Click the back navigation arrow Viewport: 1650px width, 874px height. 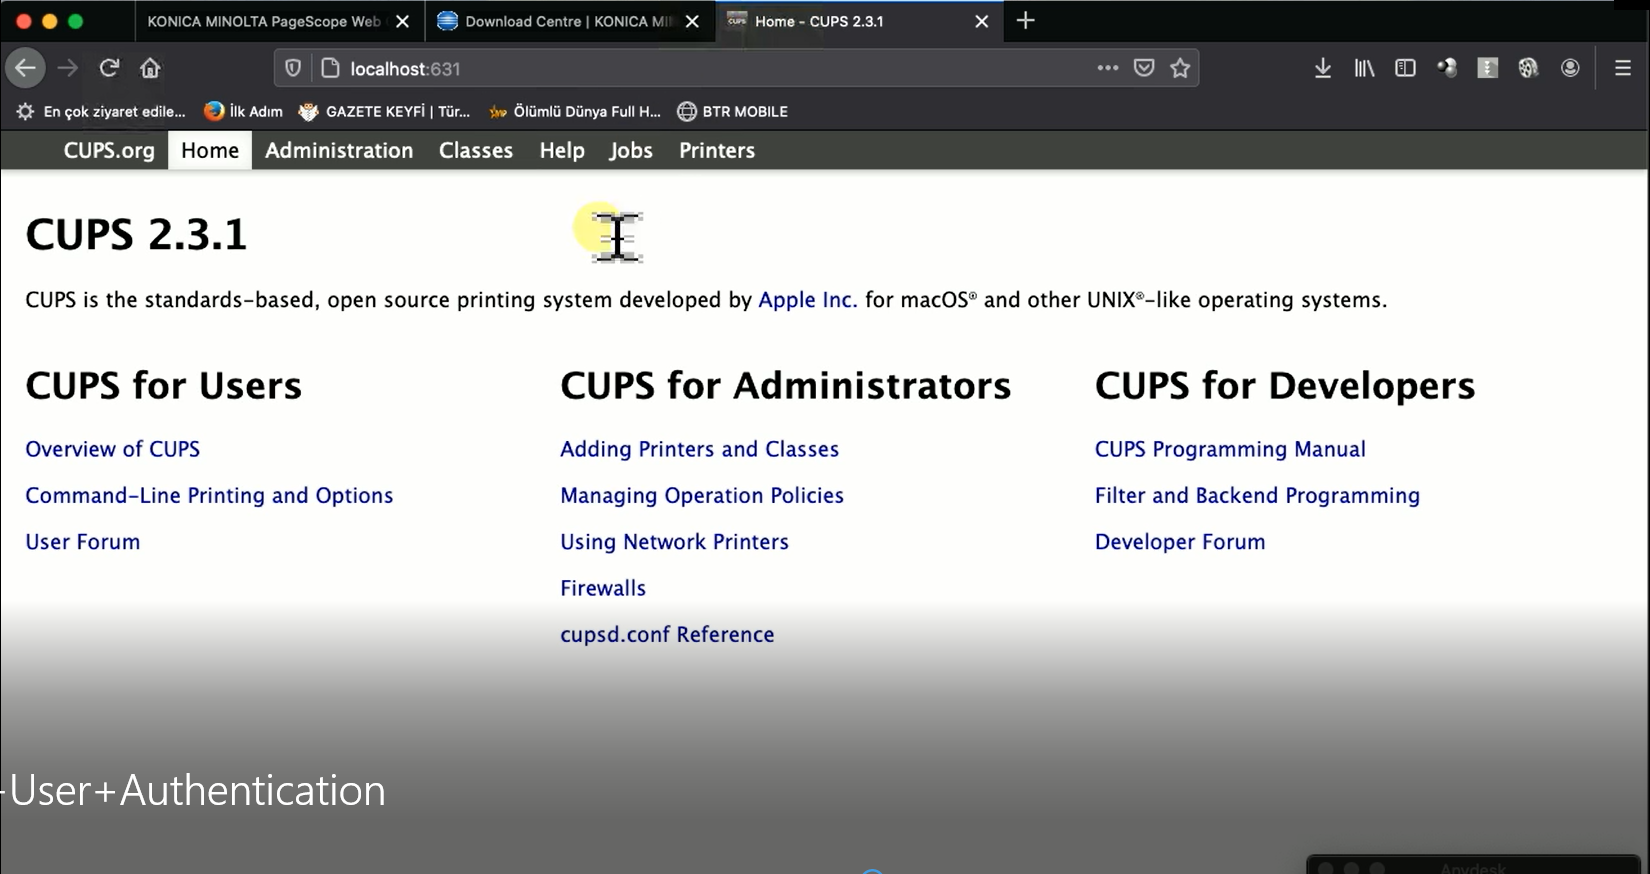click(26, 68)
